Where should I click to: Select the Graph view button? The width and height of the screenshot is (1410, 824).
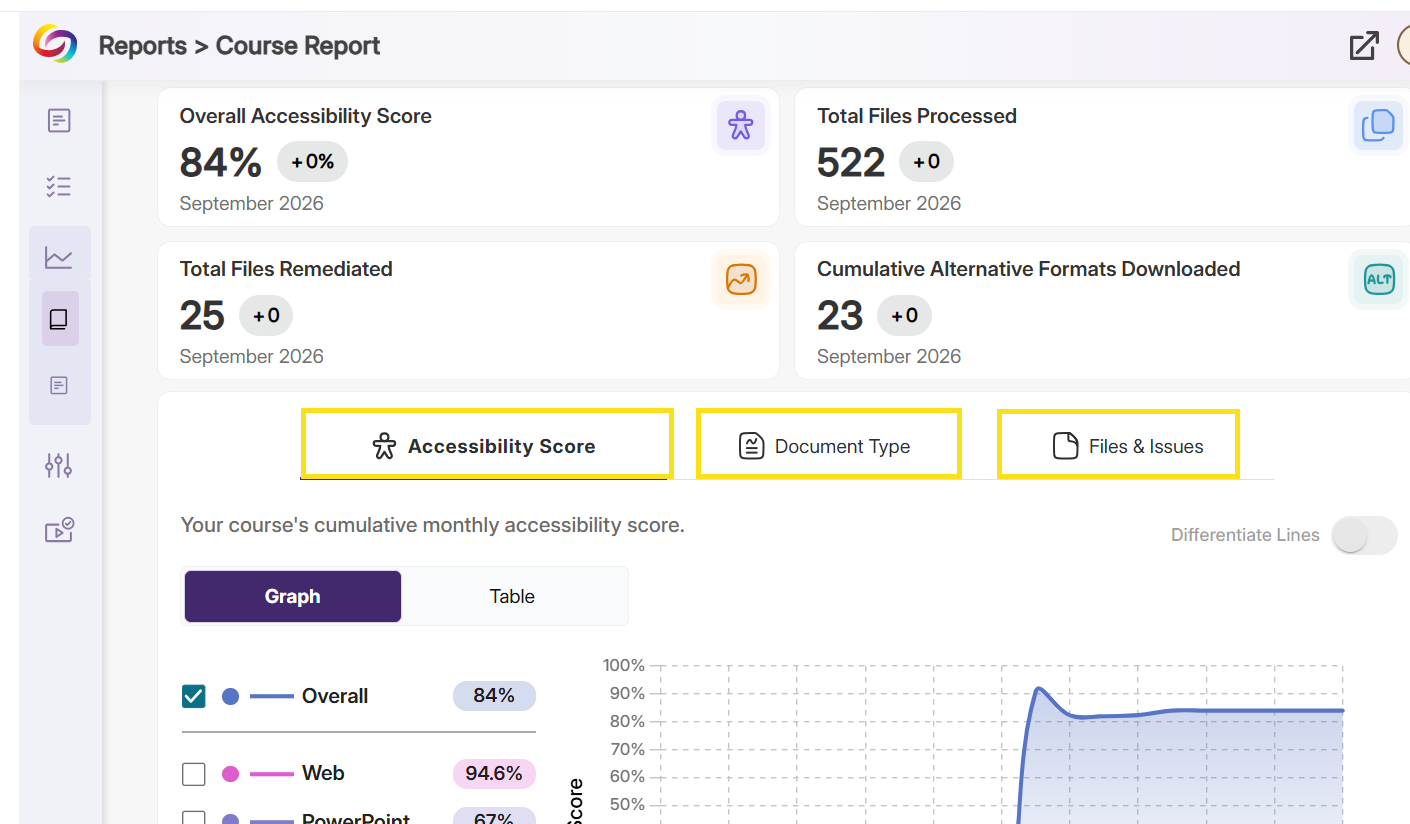293,596
